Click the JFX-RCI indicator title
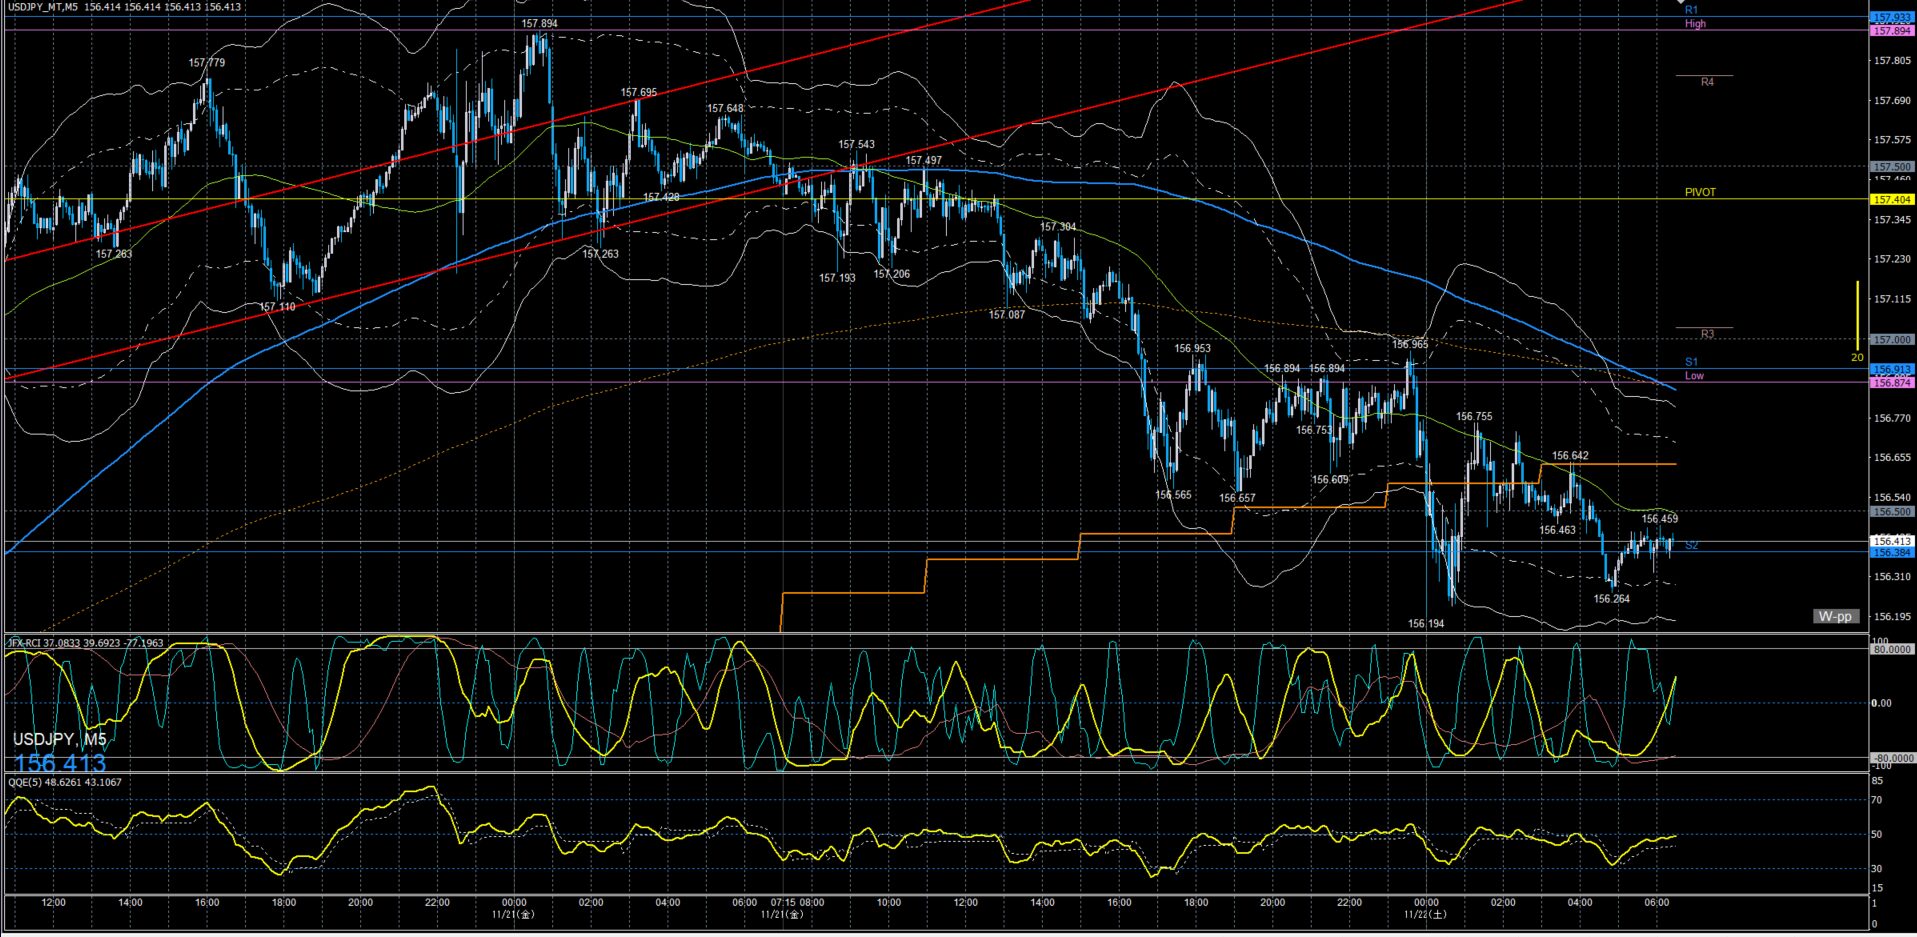The image size is (1917, 937). (85, 643)
